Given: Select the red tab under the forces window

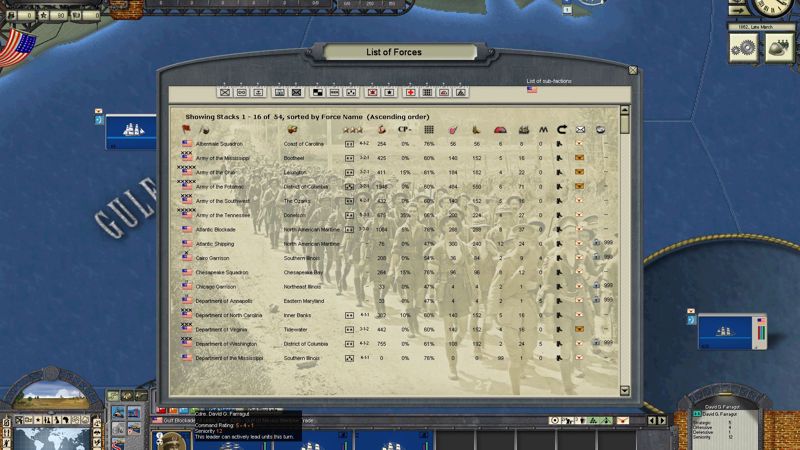Looking at the screenshot, I should (161, 410).
